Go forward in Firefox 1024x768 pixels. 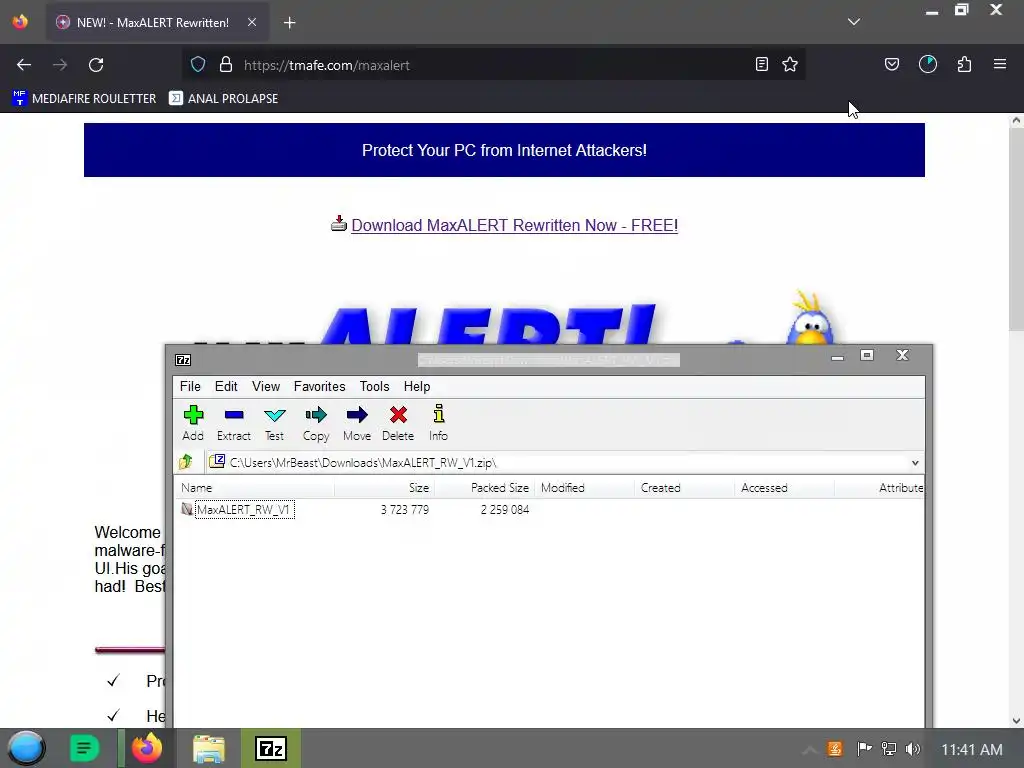click(x=60, y=65)
